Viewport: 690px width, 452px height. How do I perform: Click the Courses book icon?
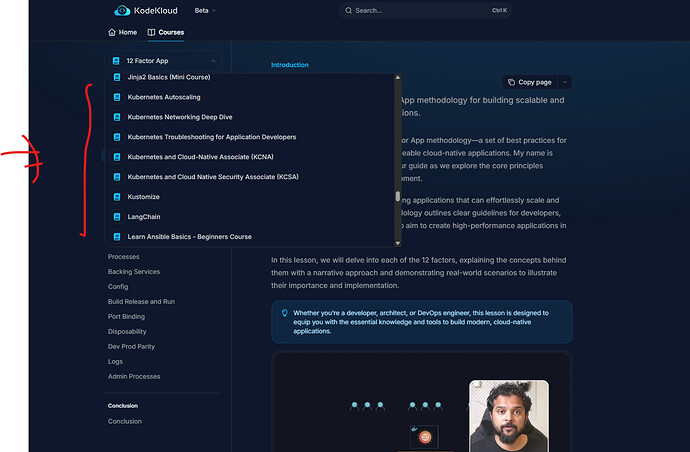(151, 32)
